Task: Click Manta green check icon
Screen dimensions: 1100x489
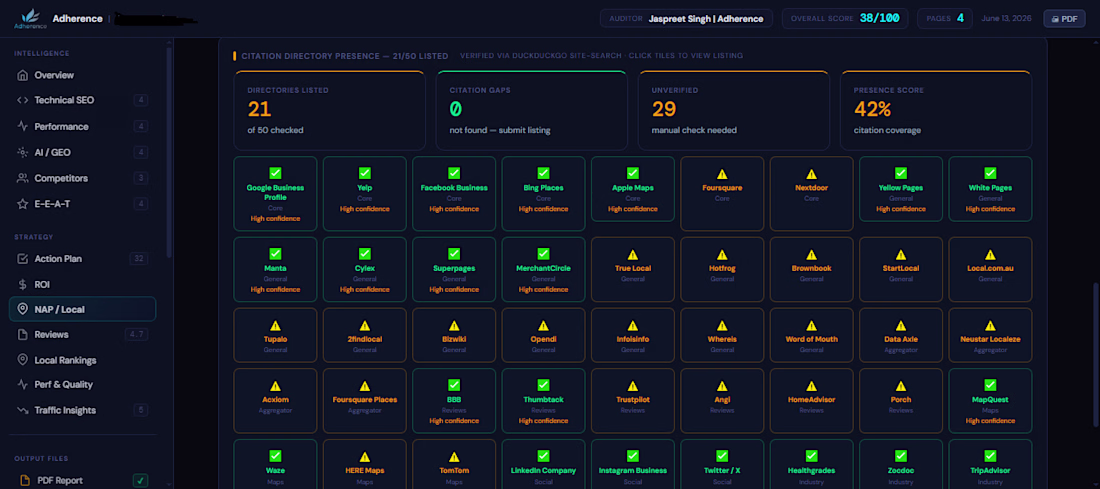Action: click(275, 254)
